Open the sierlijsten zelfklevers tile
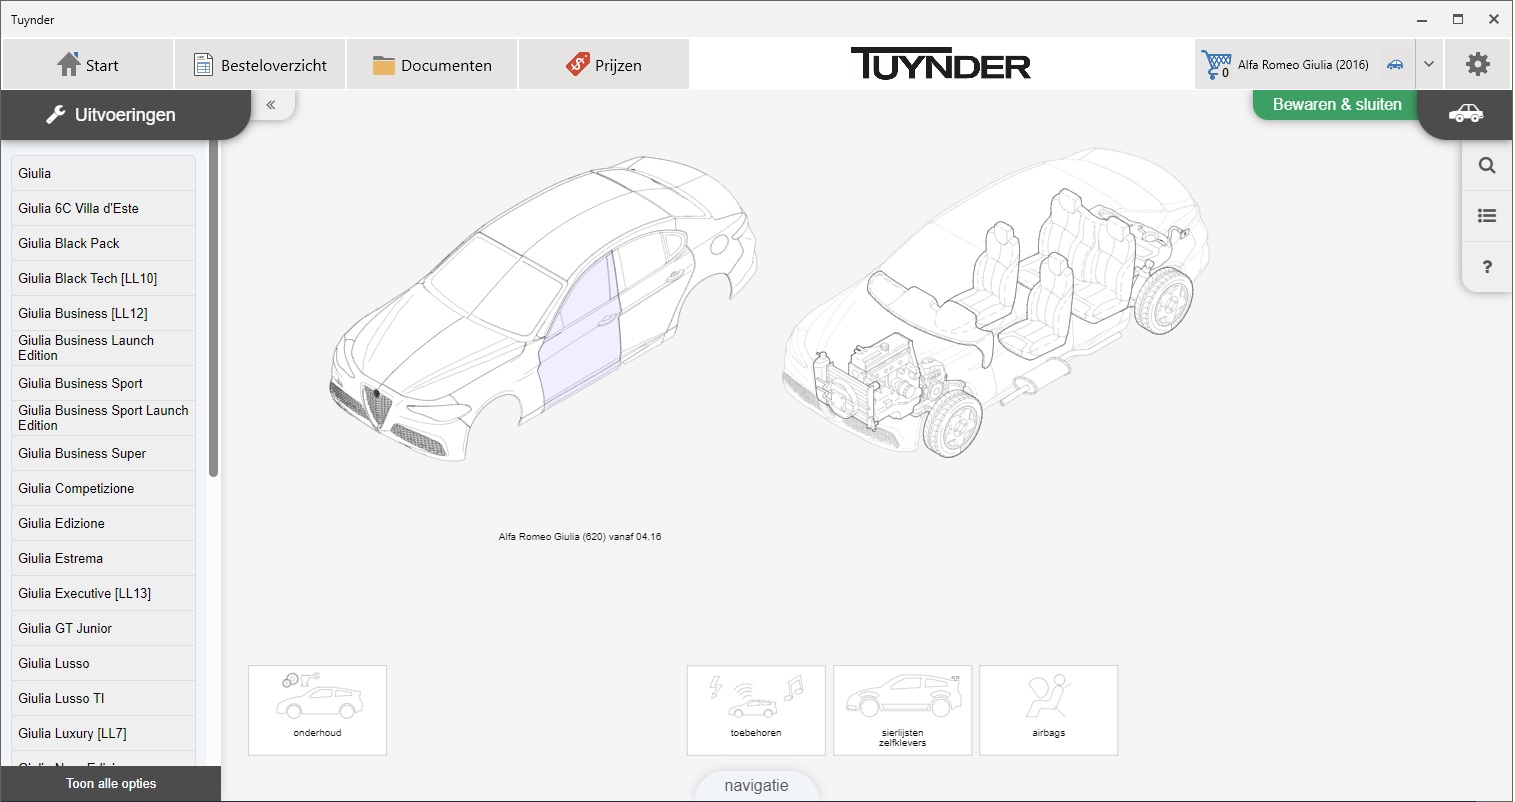 [x=902, y=710]
